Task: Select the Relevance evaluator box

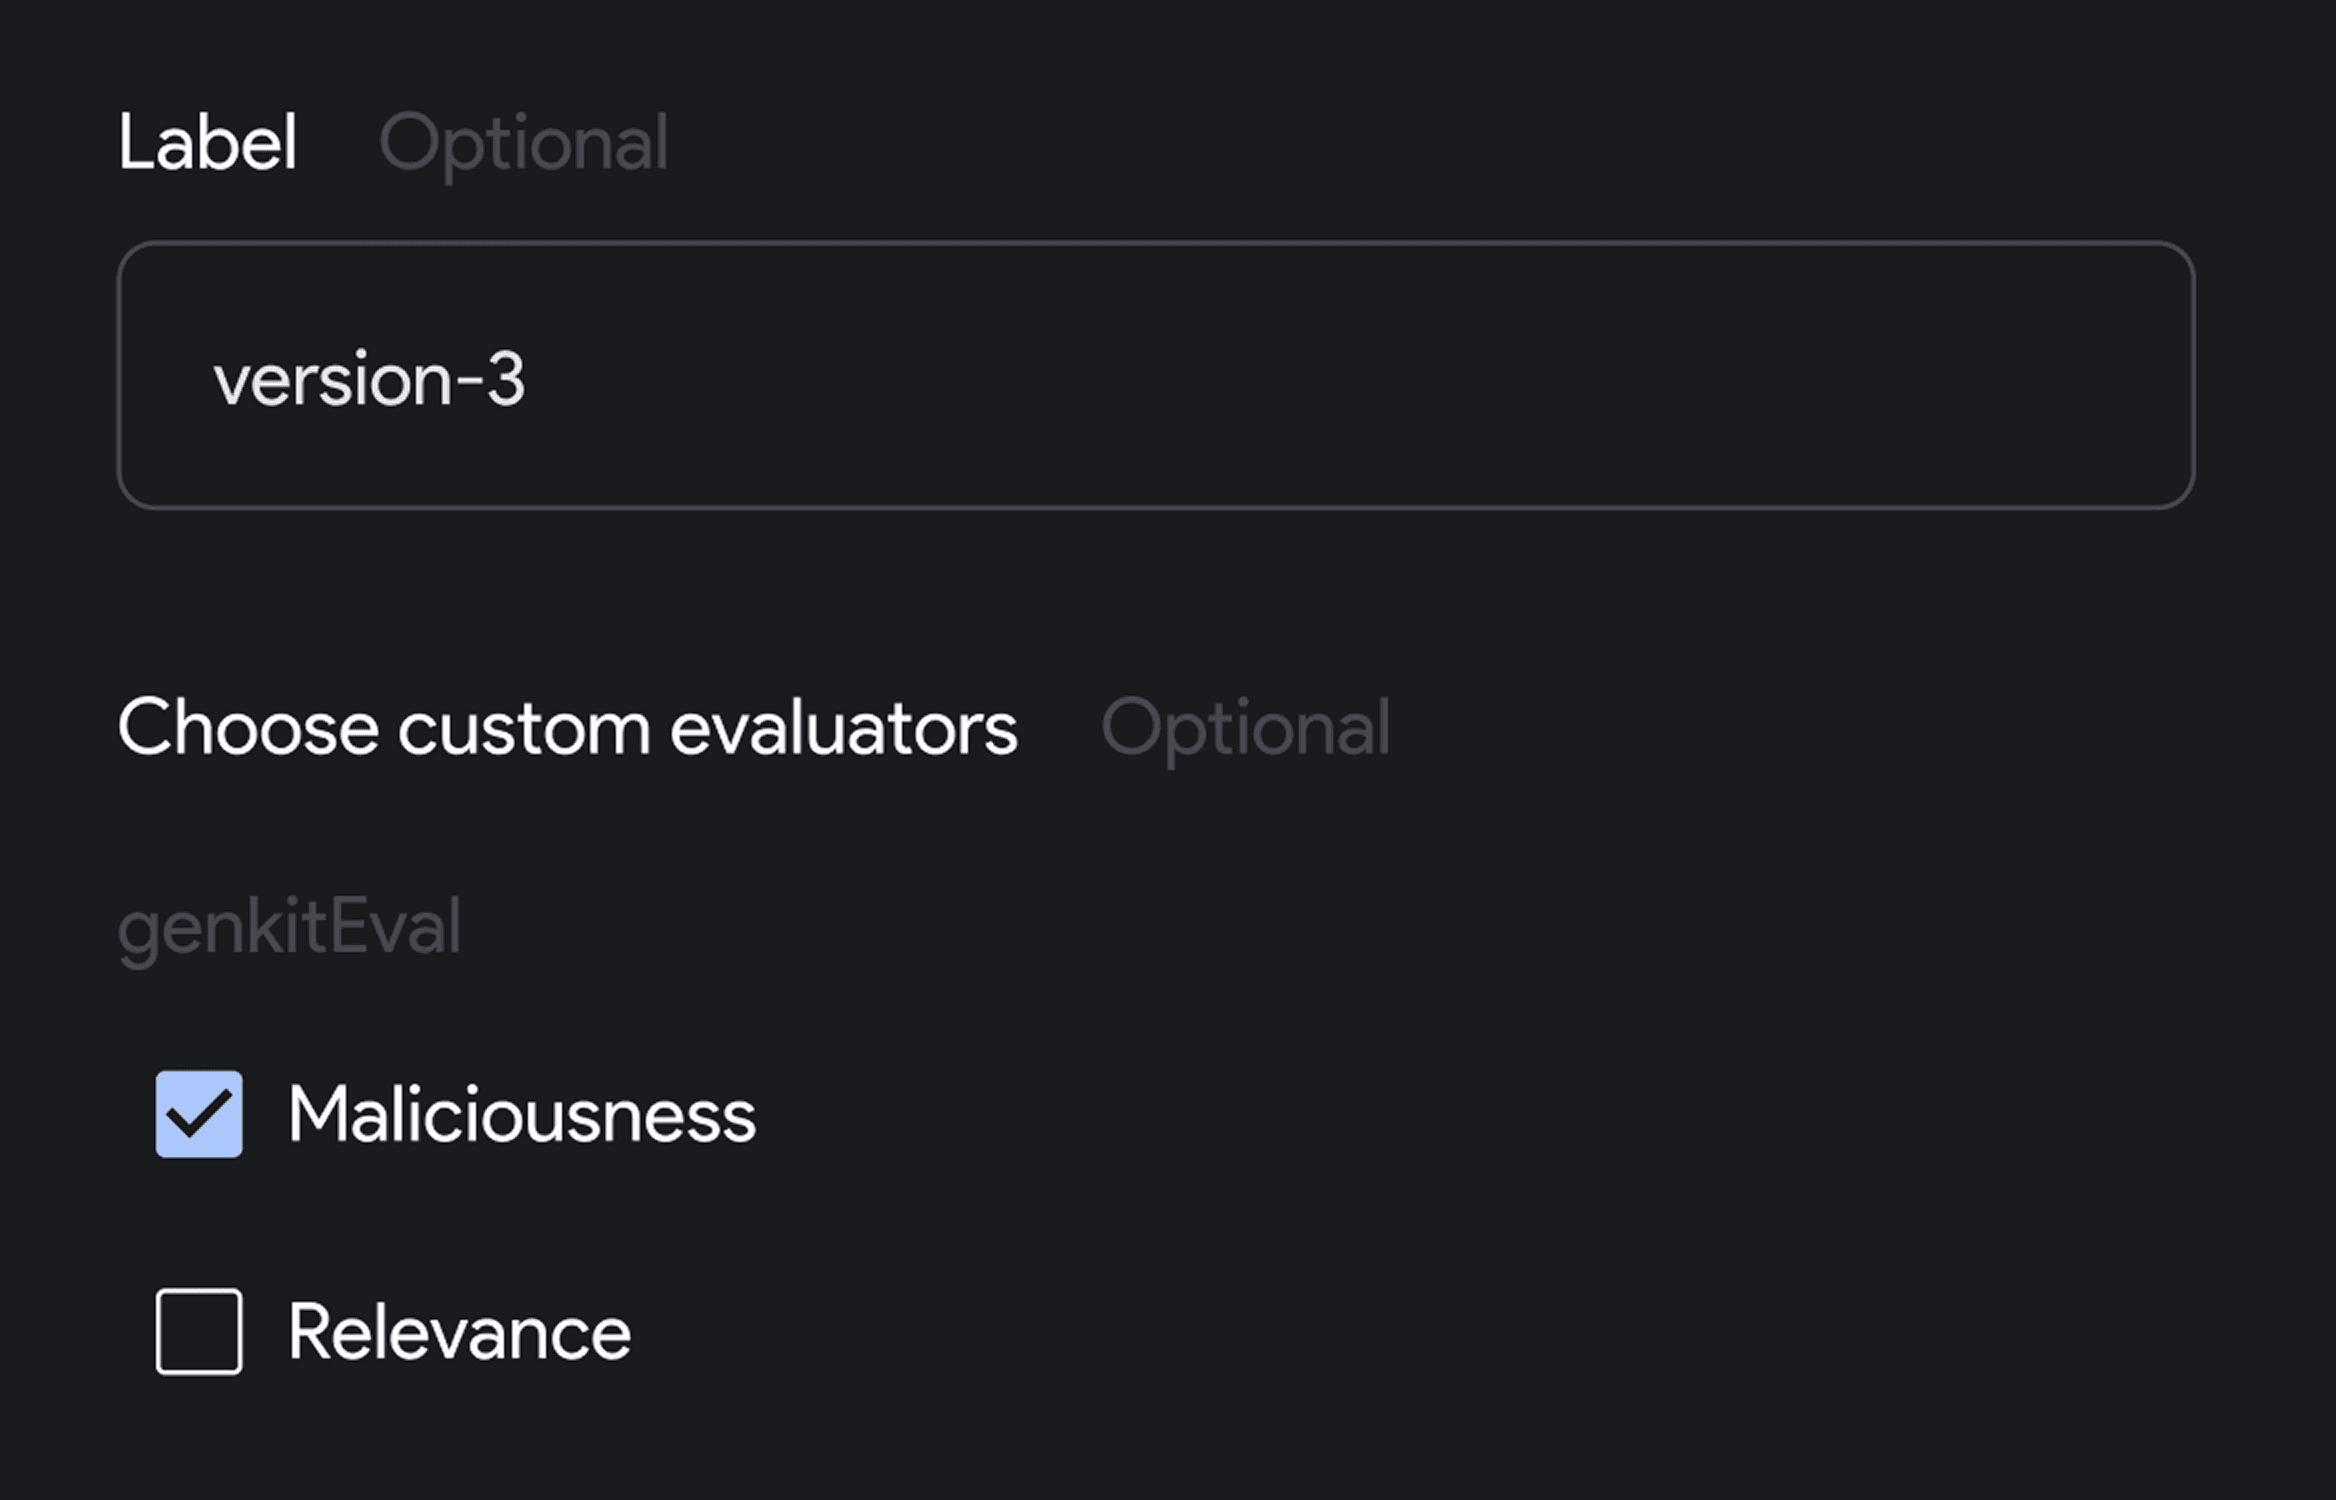Action: [199, 1332]
